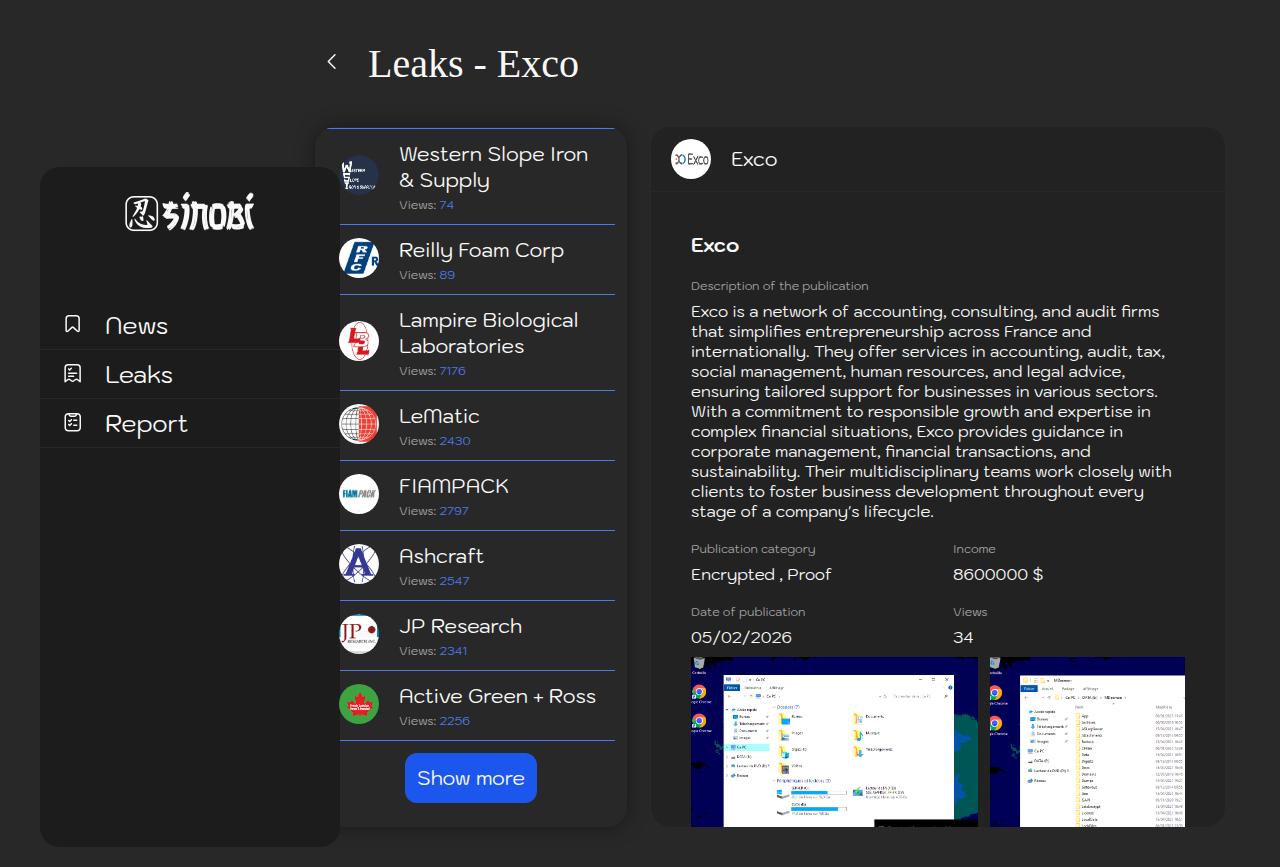1280x867 pixels.
Task: Select the FIAMPACK logo
Action: [359, 494]
